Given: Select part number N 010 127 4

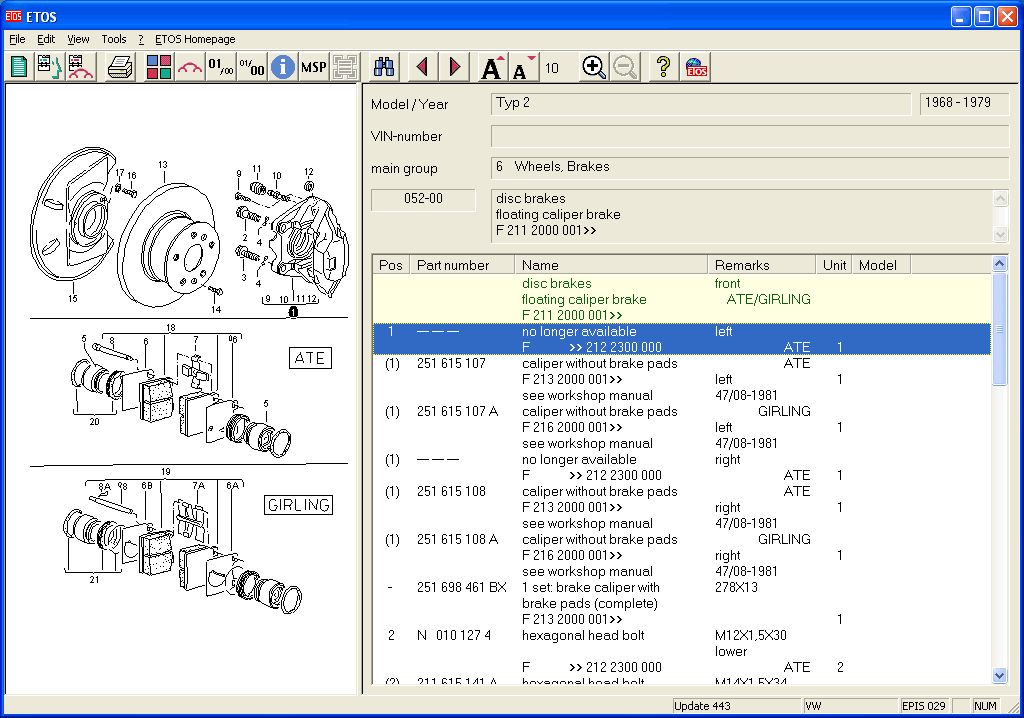Looking at the screenshot, I should coord(454,635).
